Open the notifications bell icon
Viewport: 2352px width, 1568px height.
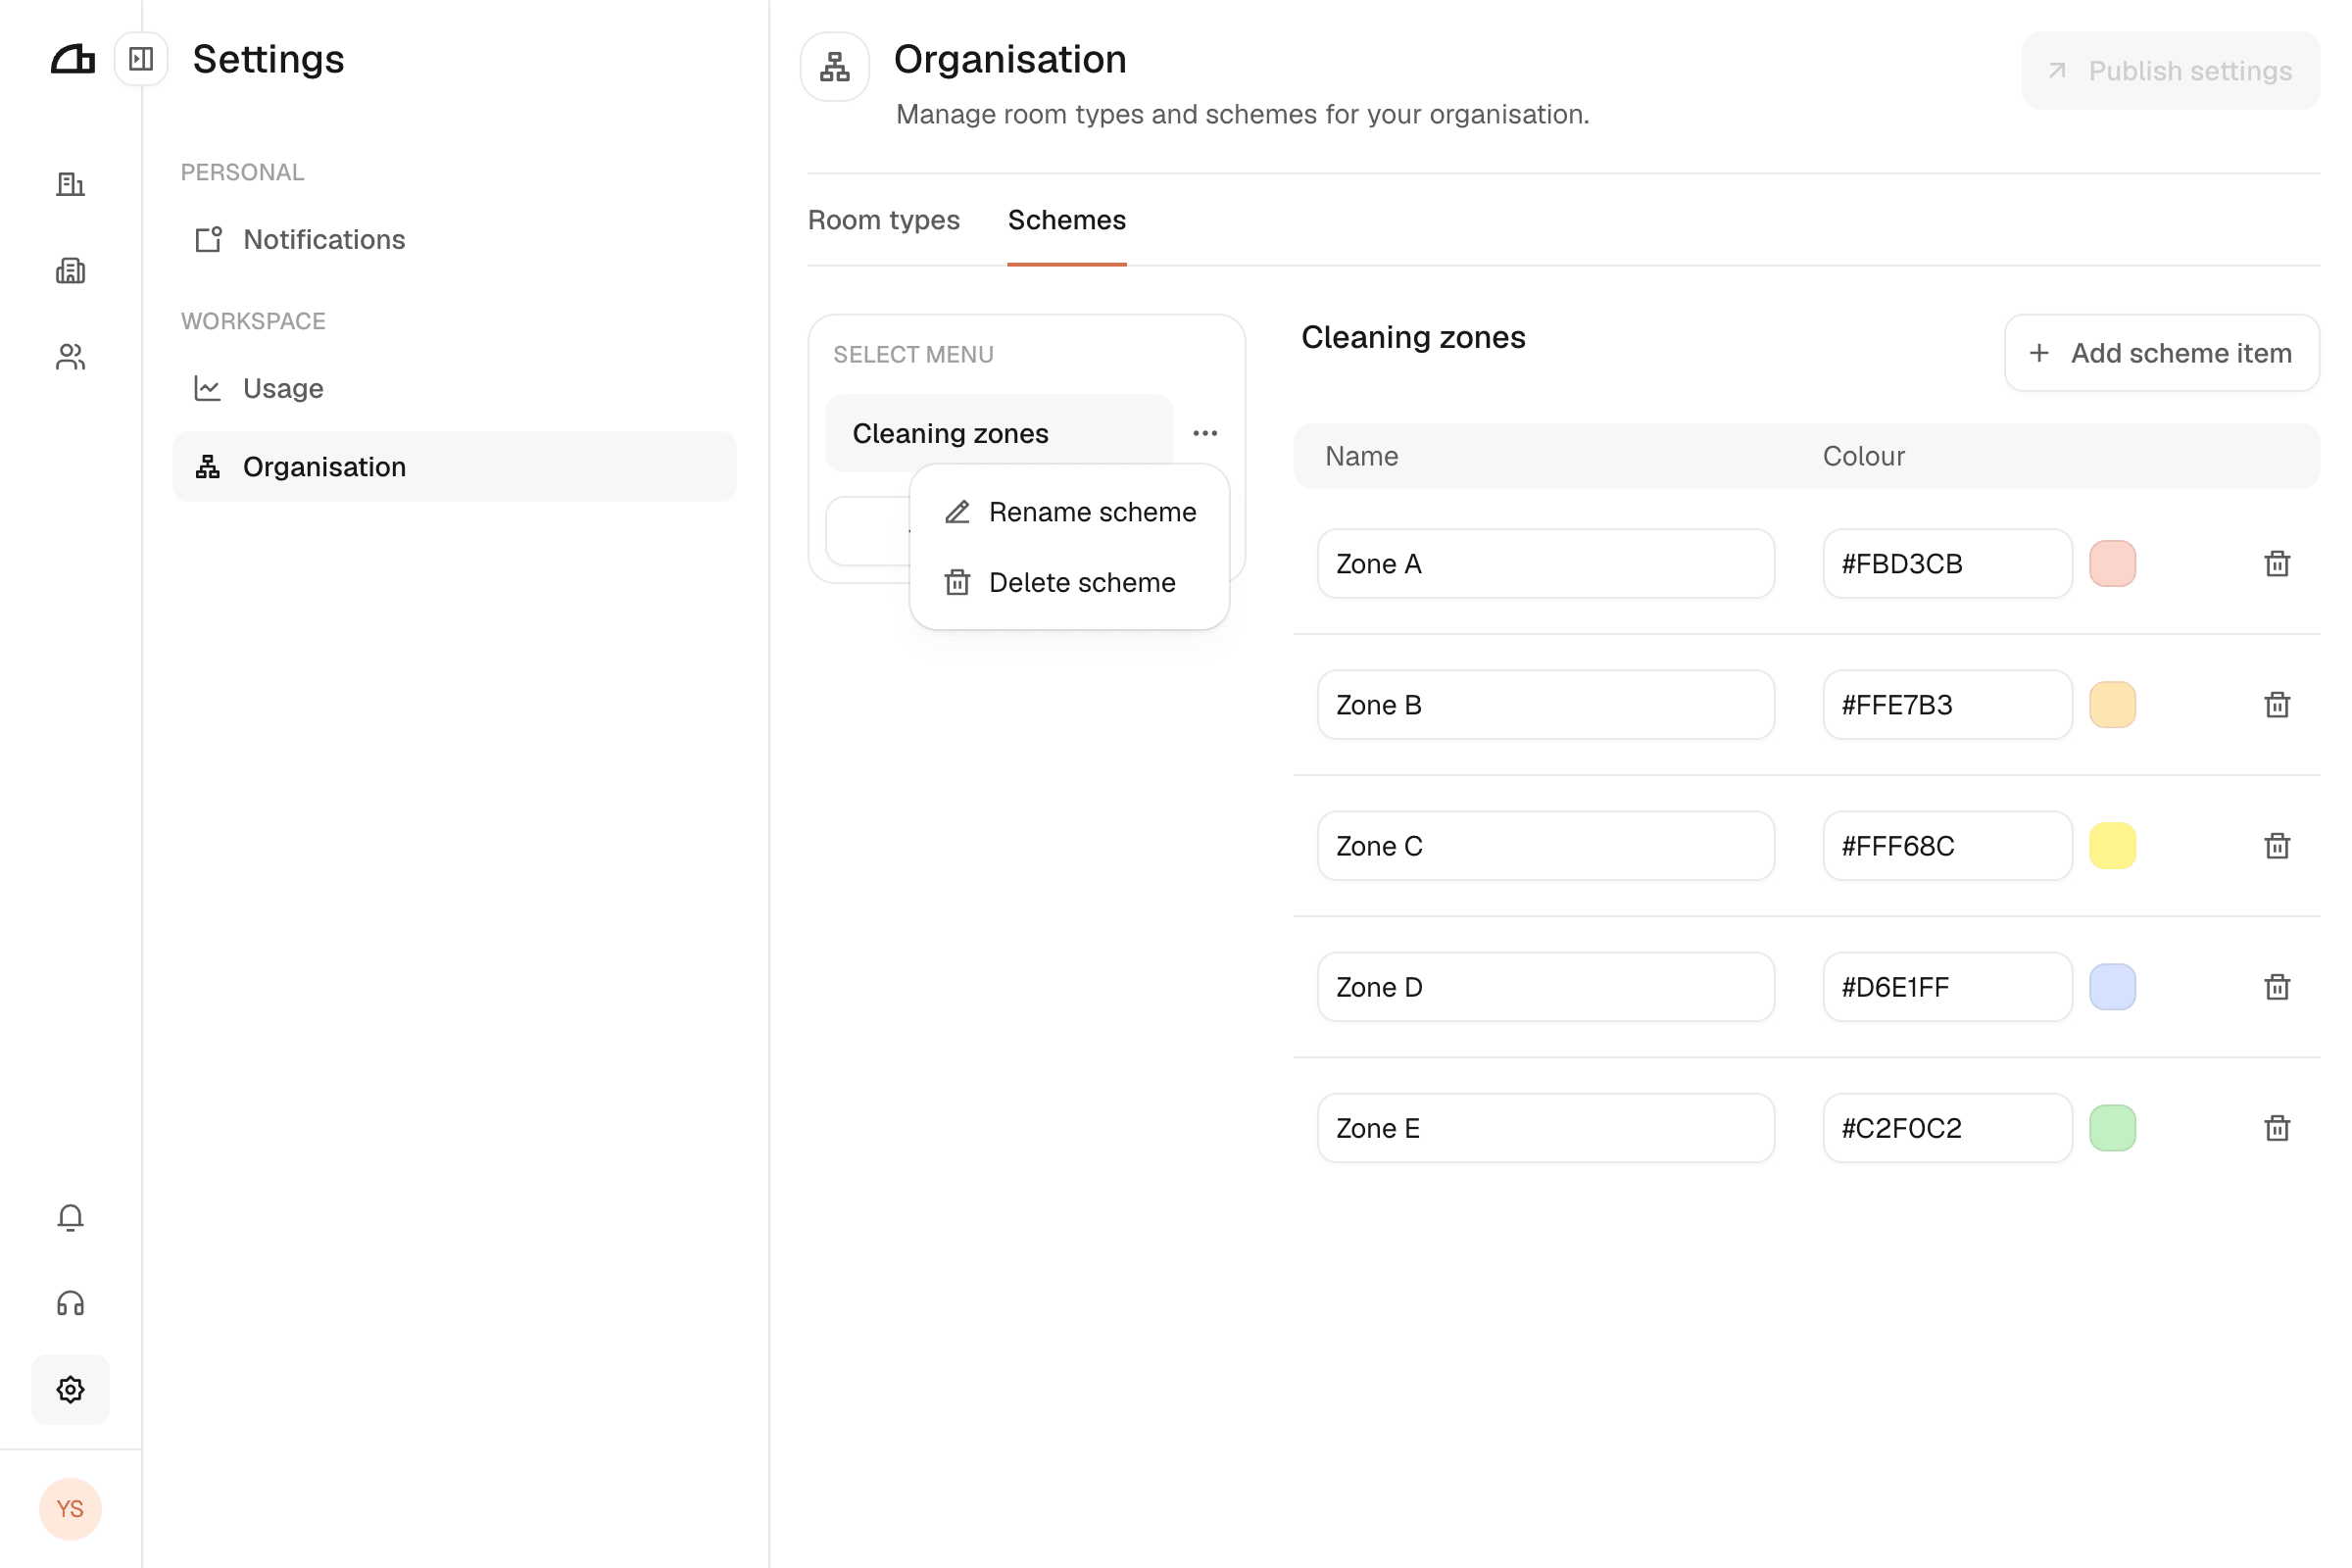tap(71, 1217)
